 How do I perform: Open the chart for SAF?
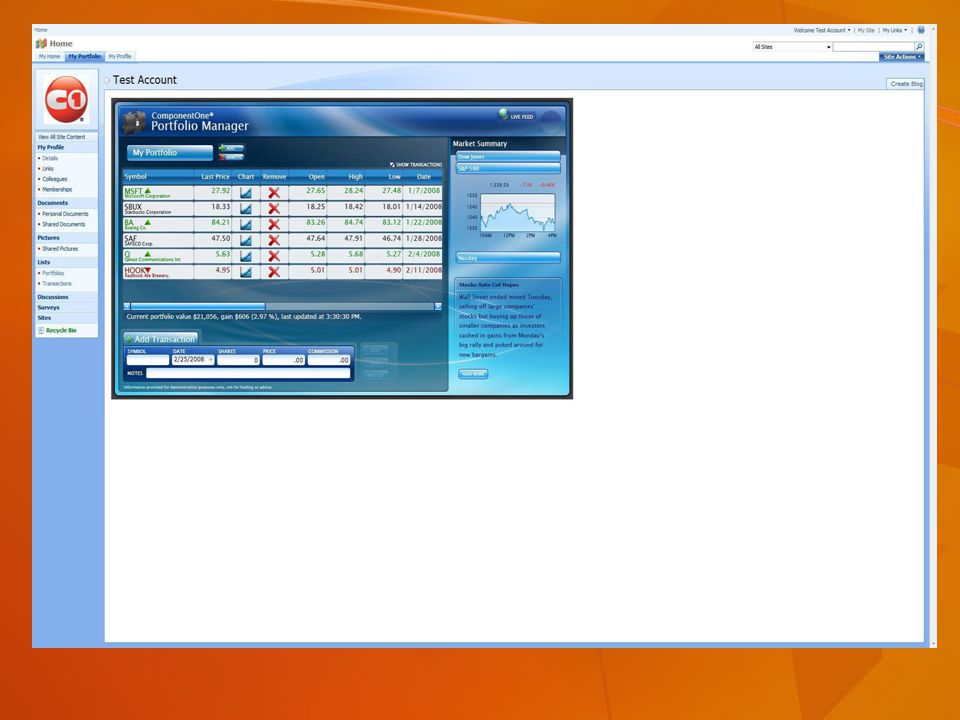tap(246, 241)
